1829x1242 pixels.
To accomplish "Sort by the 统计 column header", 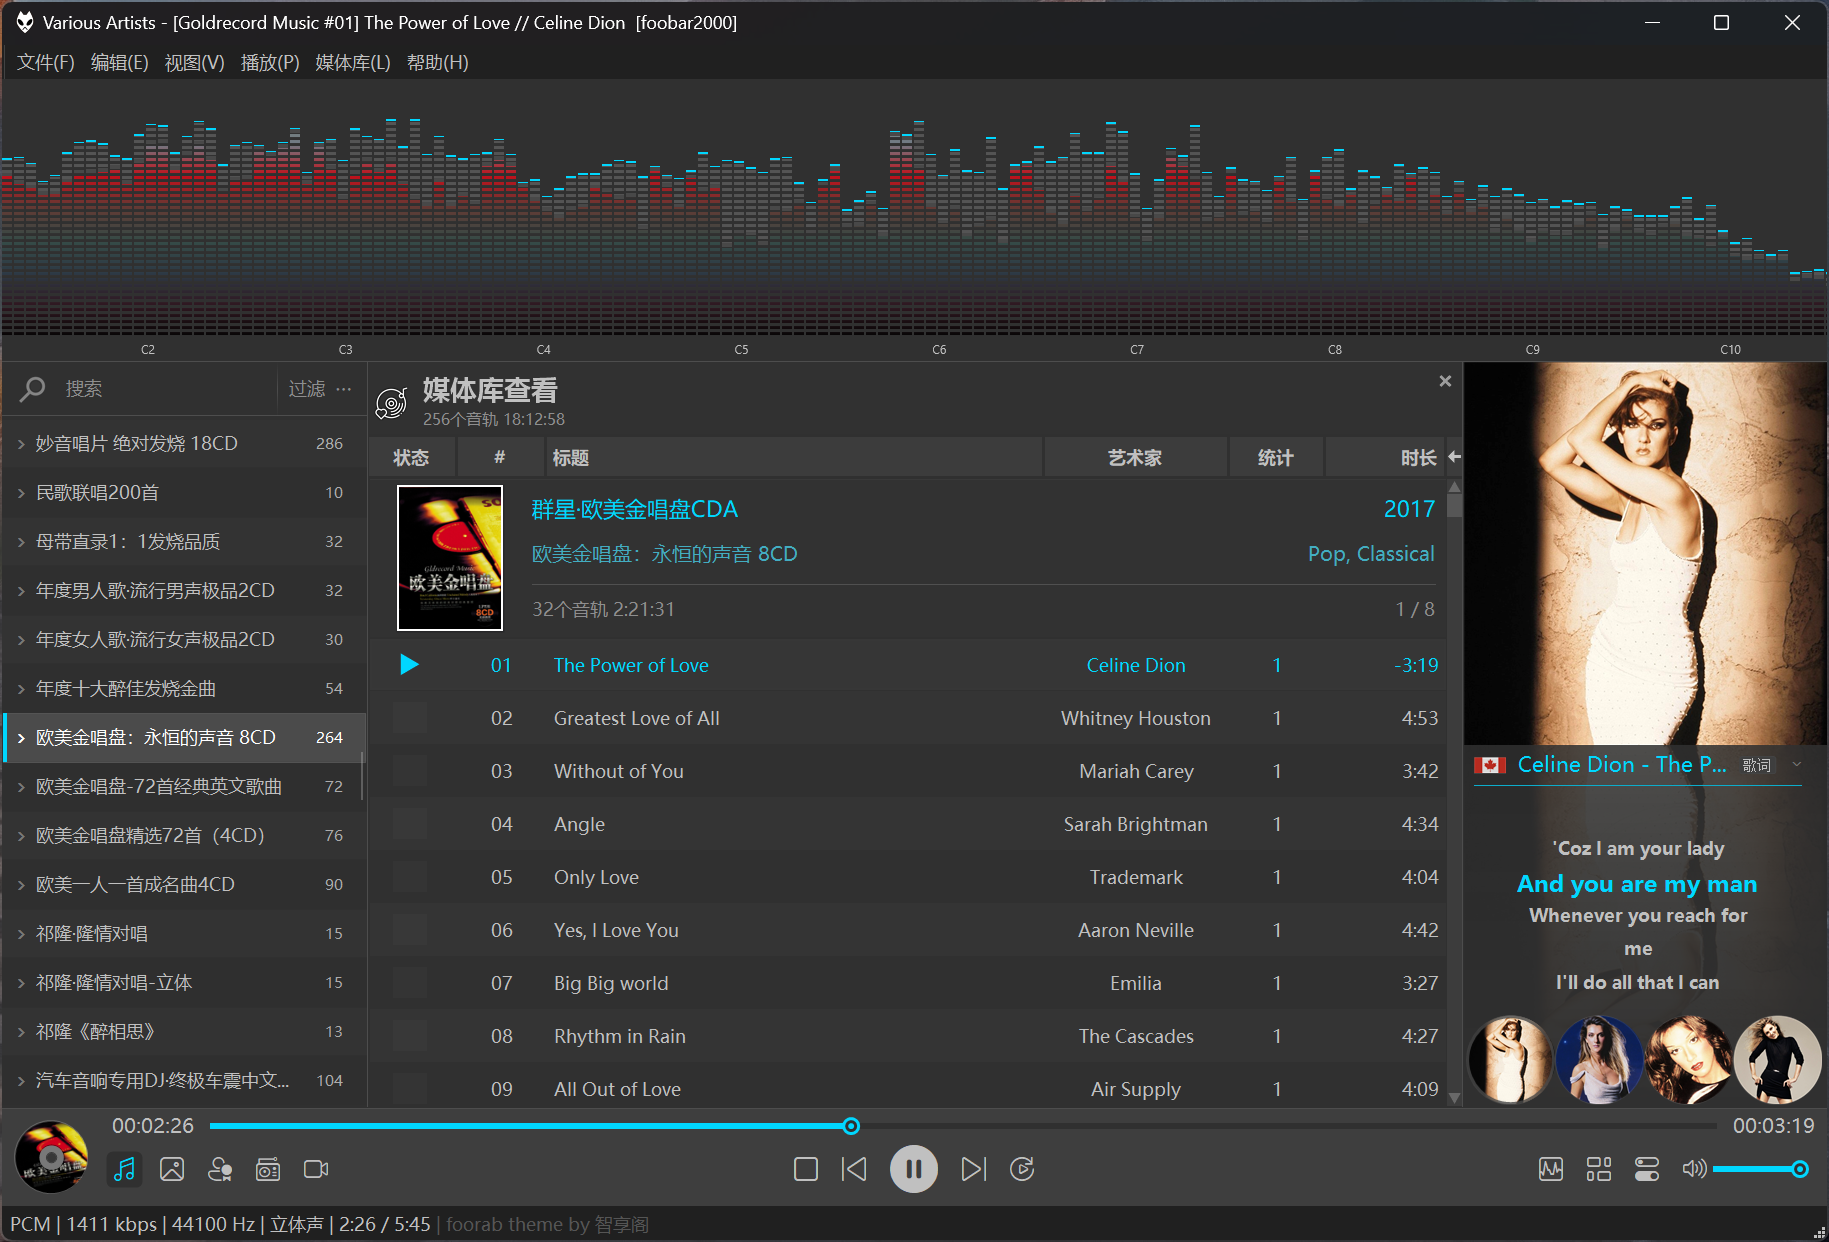I will pyautogui.click(x=1276, y=457).
